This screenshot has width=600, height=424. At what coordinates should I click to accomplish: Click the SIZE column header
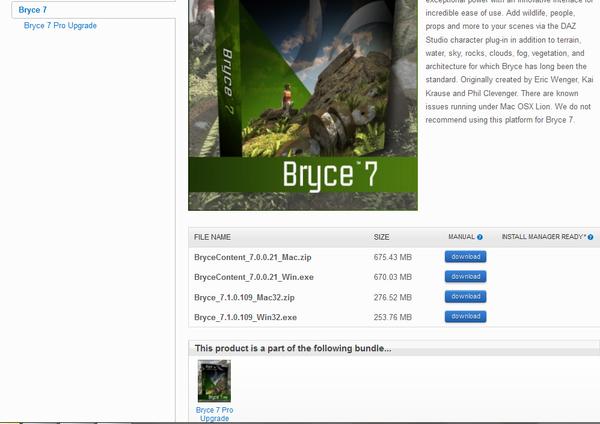tap(382, 237)
